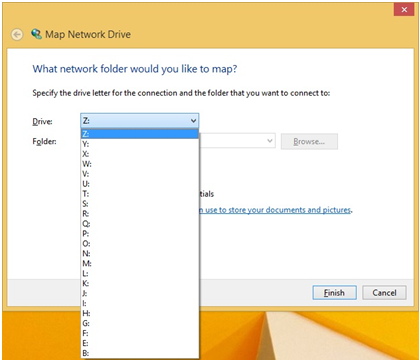Set drive letter to E:
This screenshot has height=361, width=419.
pos(140,343)
